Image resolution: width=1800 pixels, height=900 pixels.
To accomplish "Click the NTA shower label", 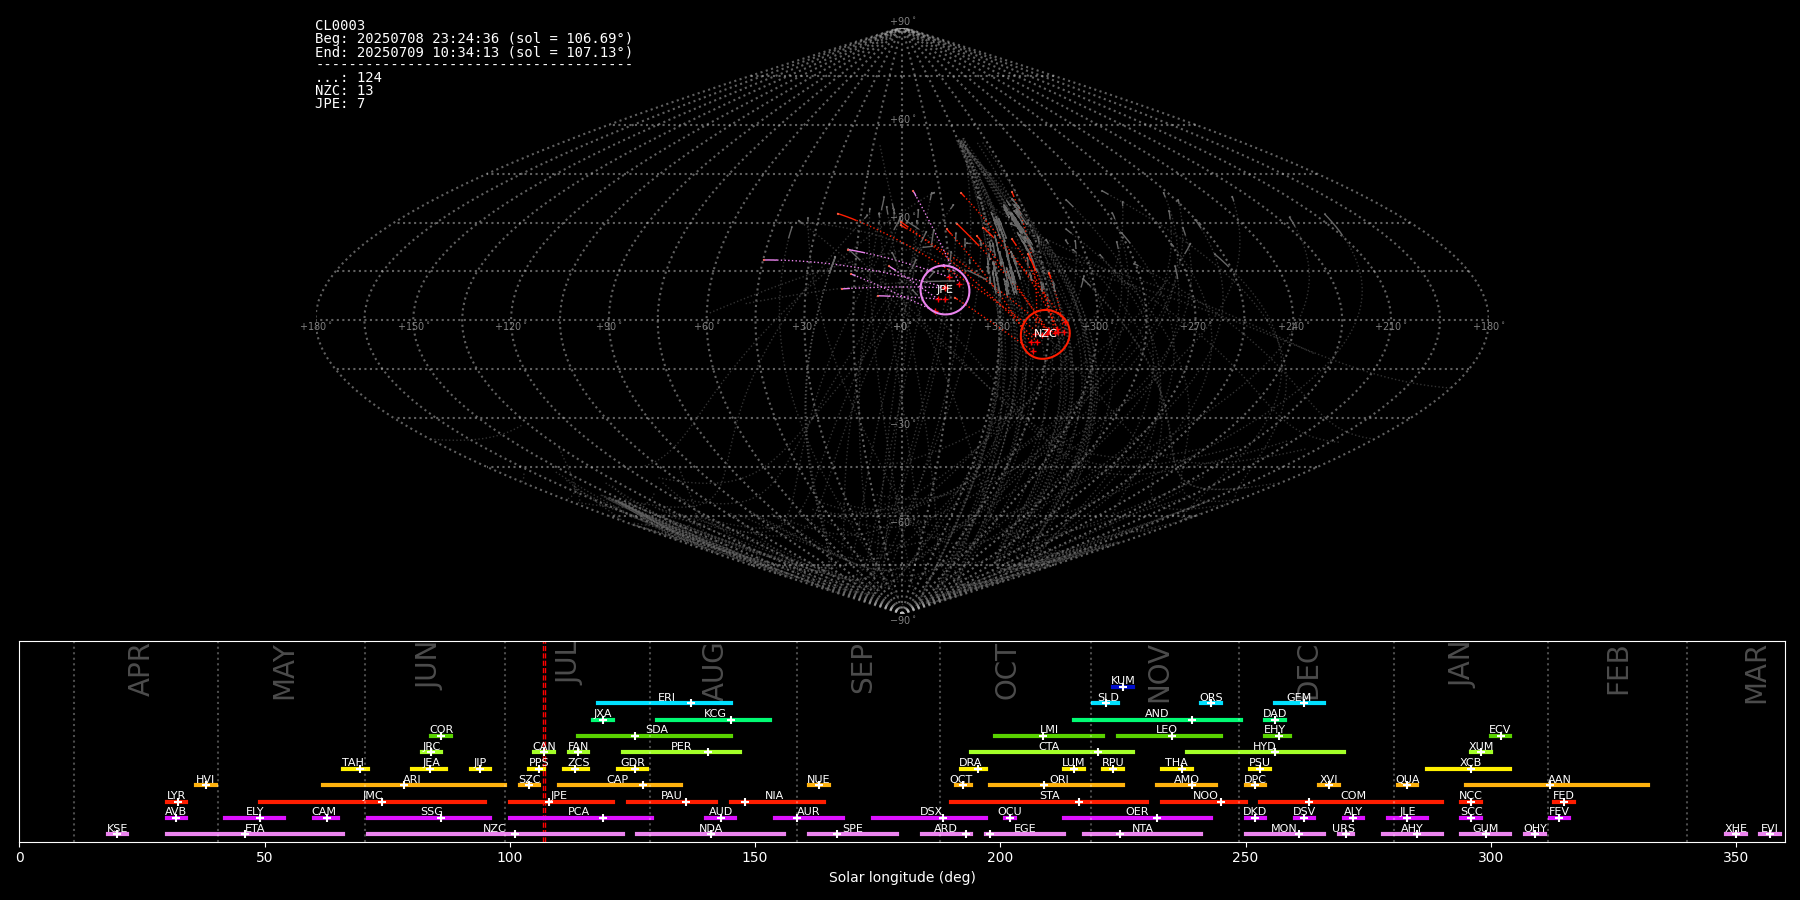I will [1142, 829].
